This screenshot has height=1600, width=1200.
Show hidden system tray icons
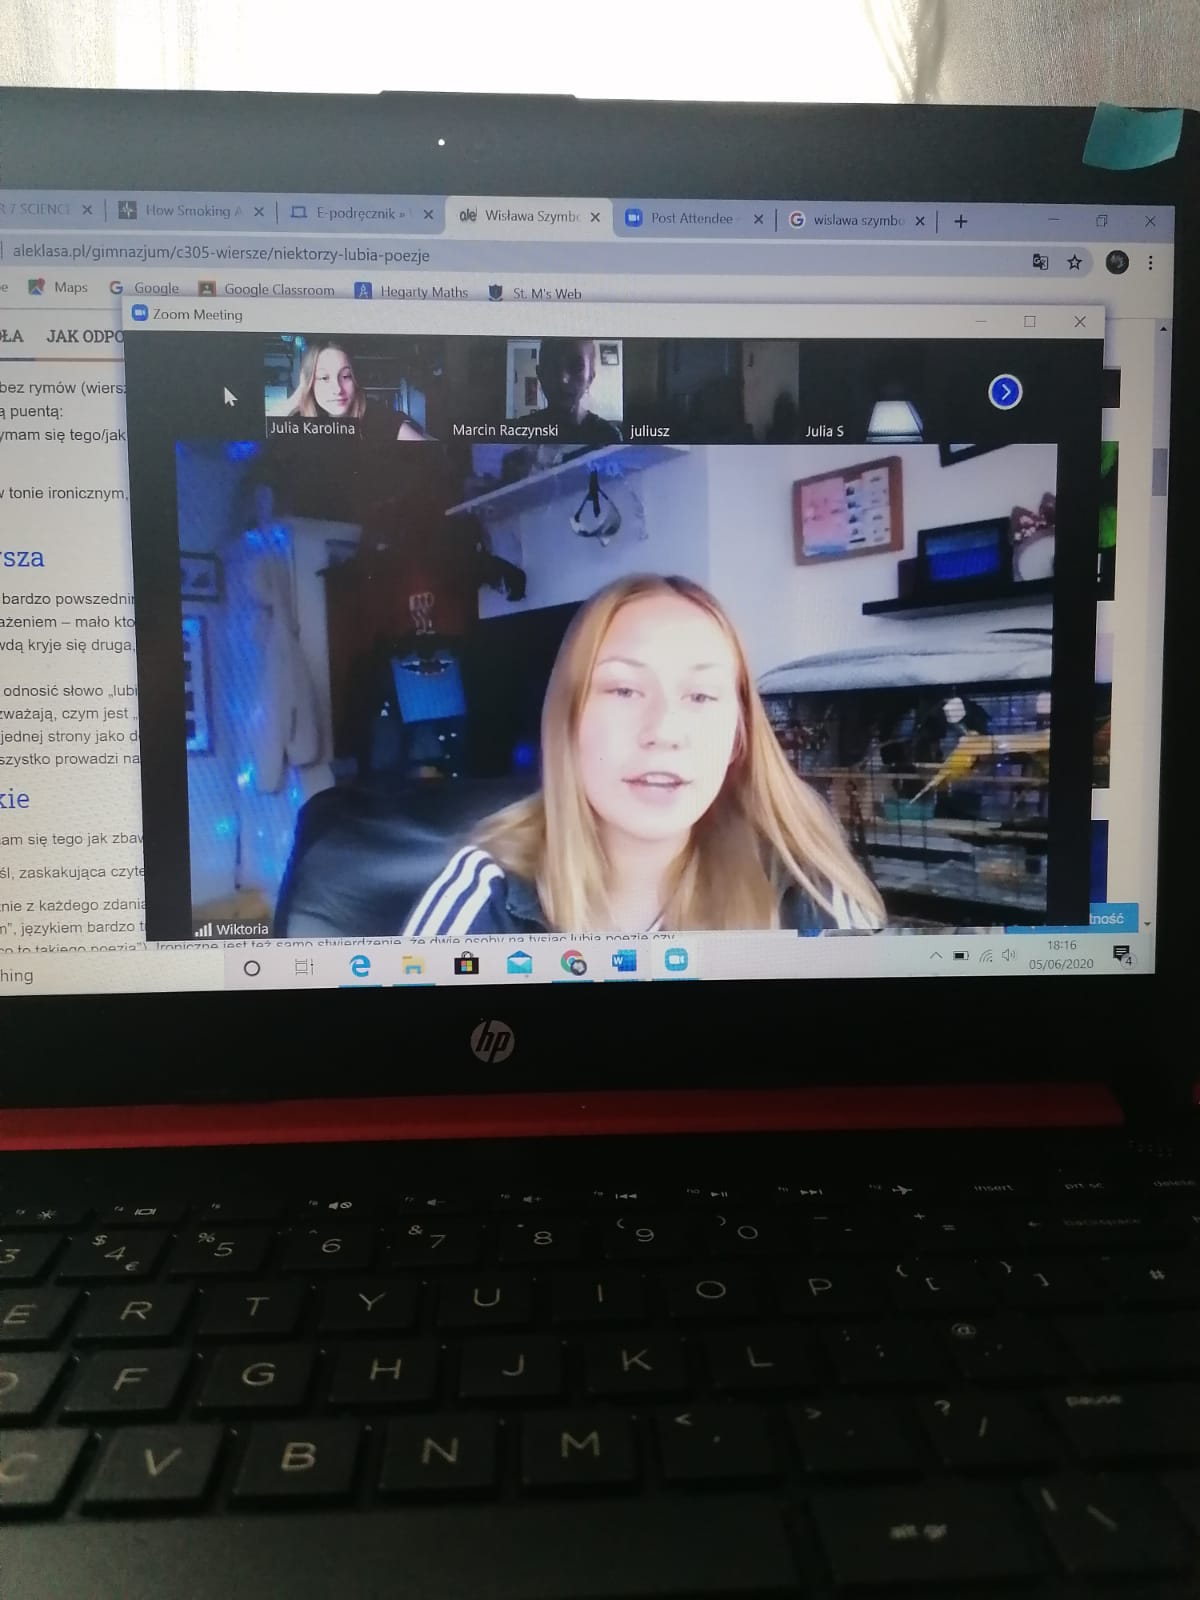pyautogui.click(x=936, y=956)
